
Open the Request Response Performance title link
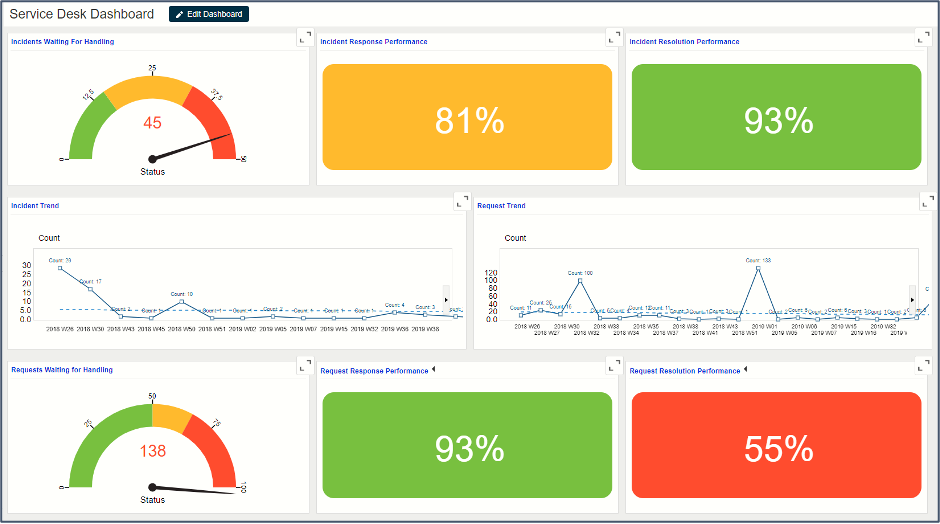(374, 371)
